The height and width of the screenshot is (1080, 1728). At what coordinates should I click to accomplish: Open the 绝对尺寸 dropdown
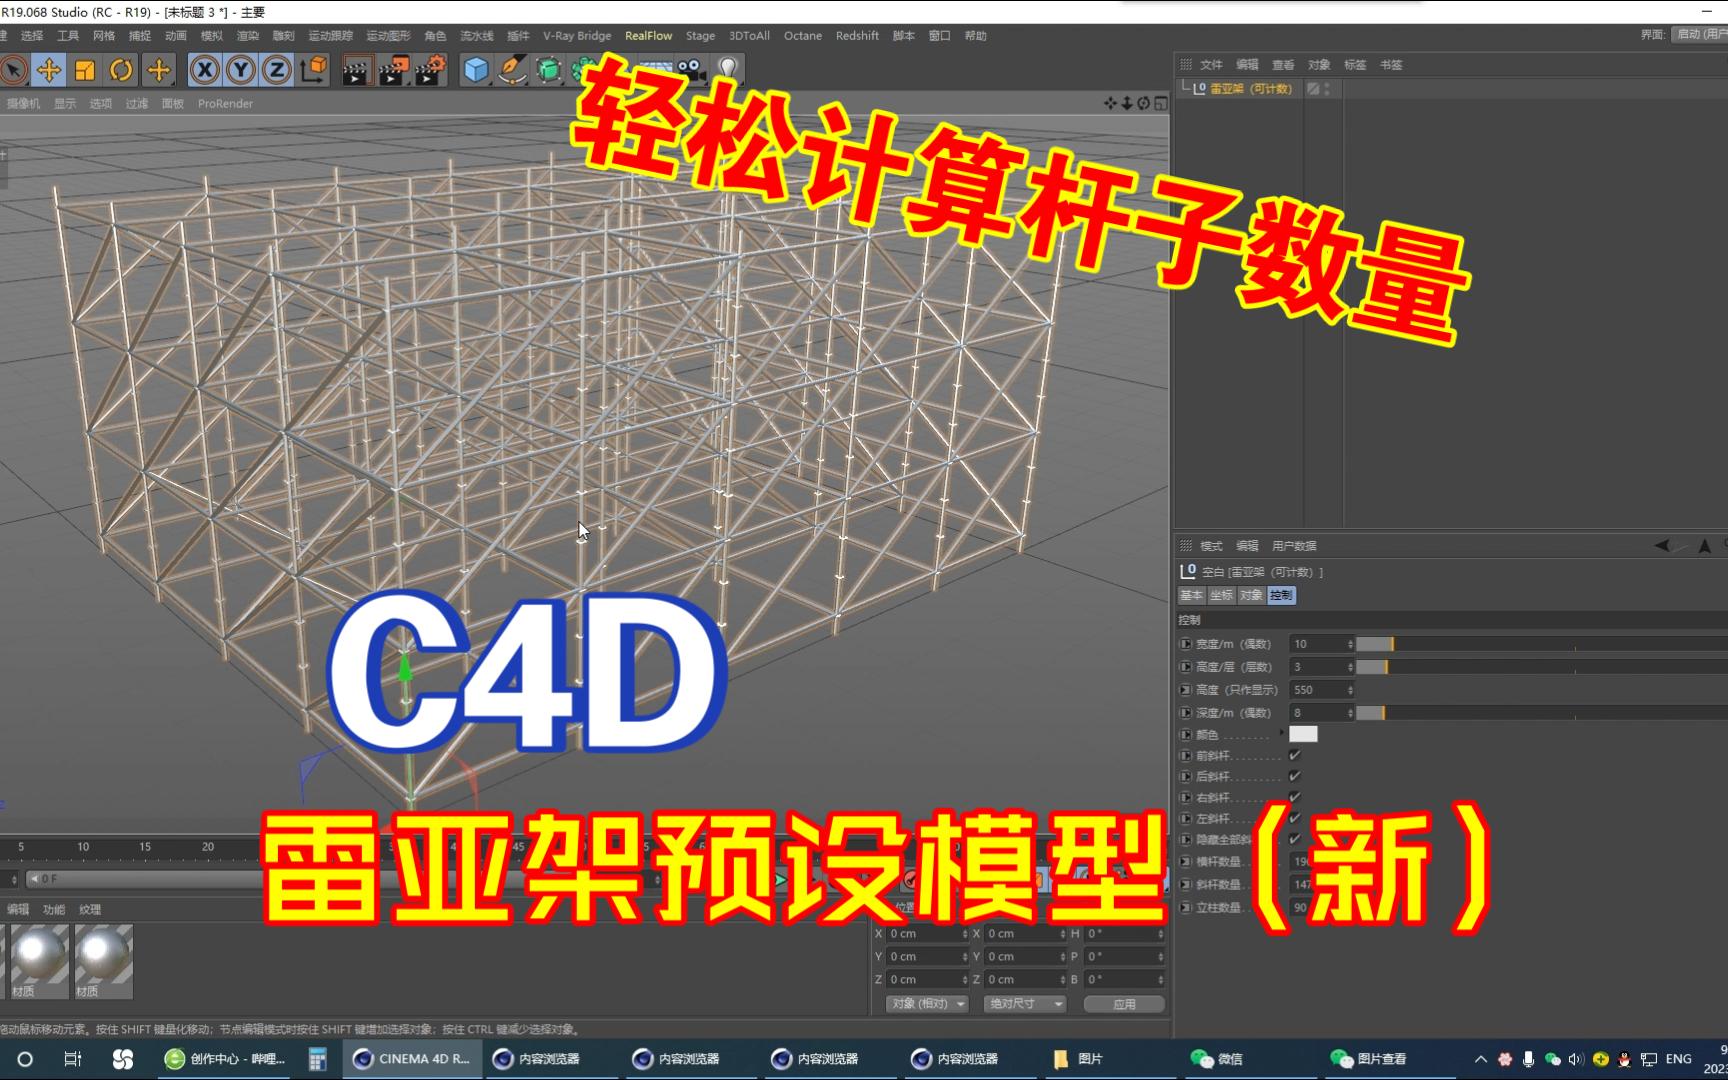click(1025, 1003)
